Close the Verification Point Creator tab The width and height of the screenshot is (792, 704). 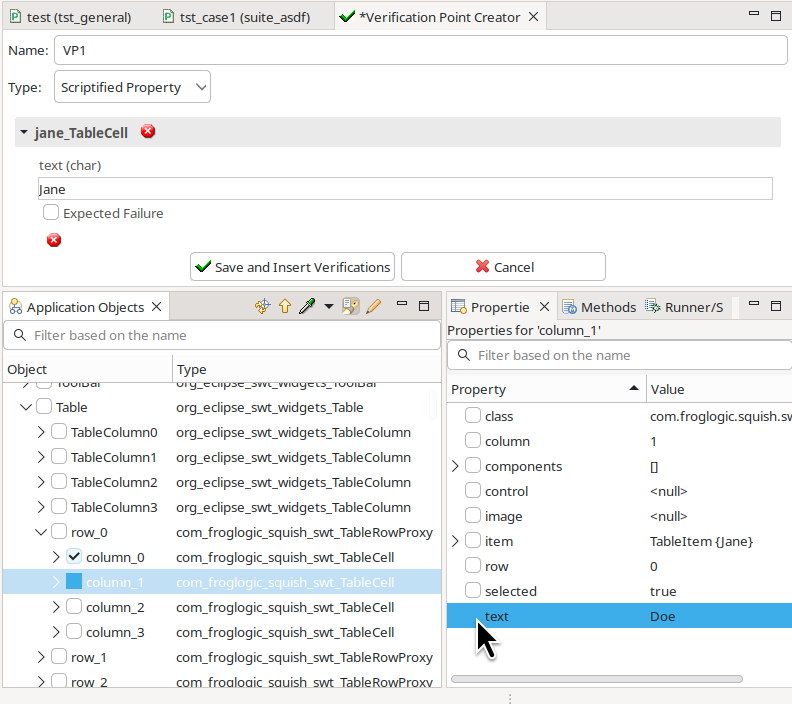click(x=534, y=17)
